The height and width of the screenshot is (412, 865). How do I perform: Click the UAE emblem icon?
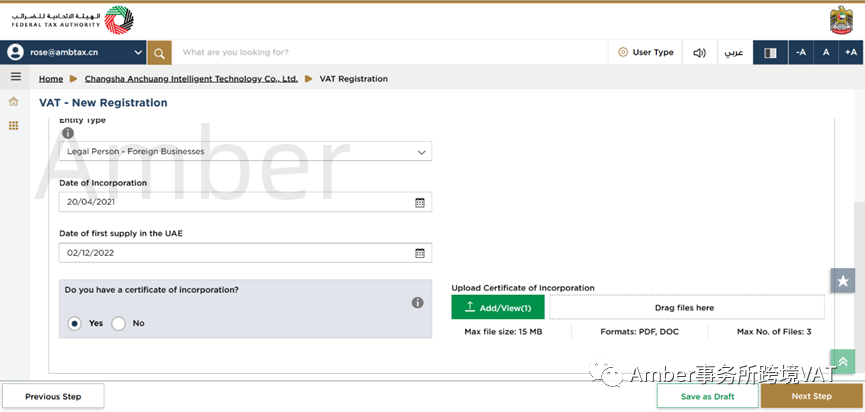click(x=841, y=21)
